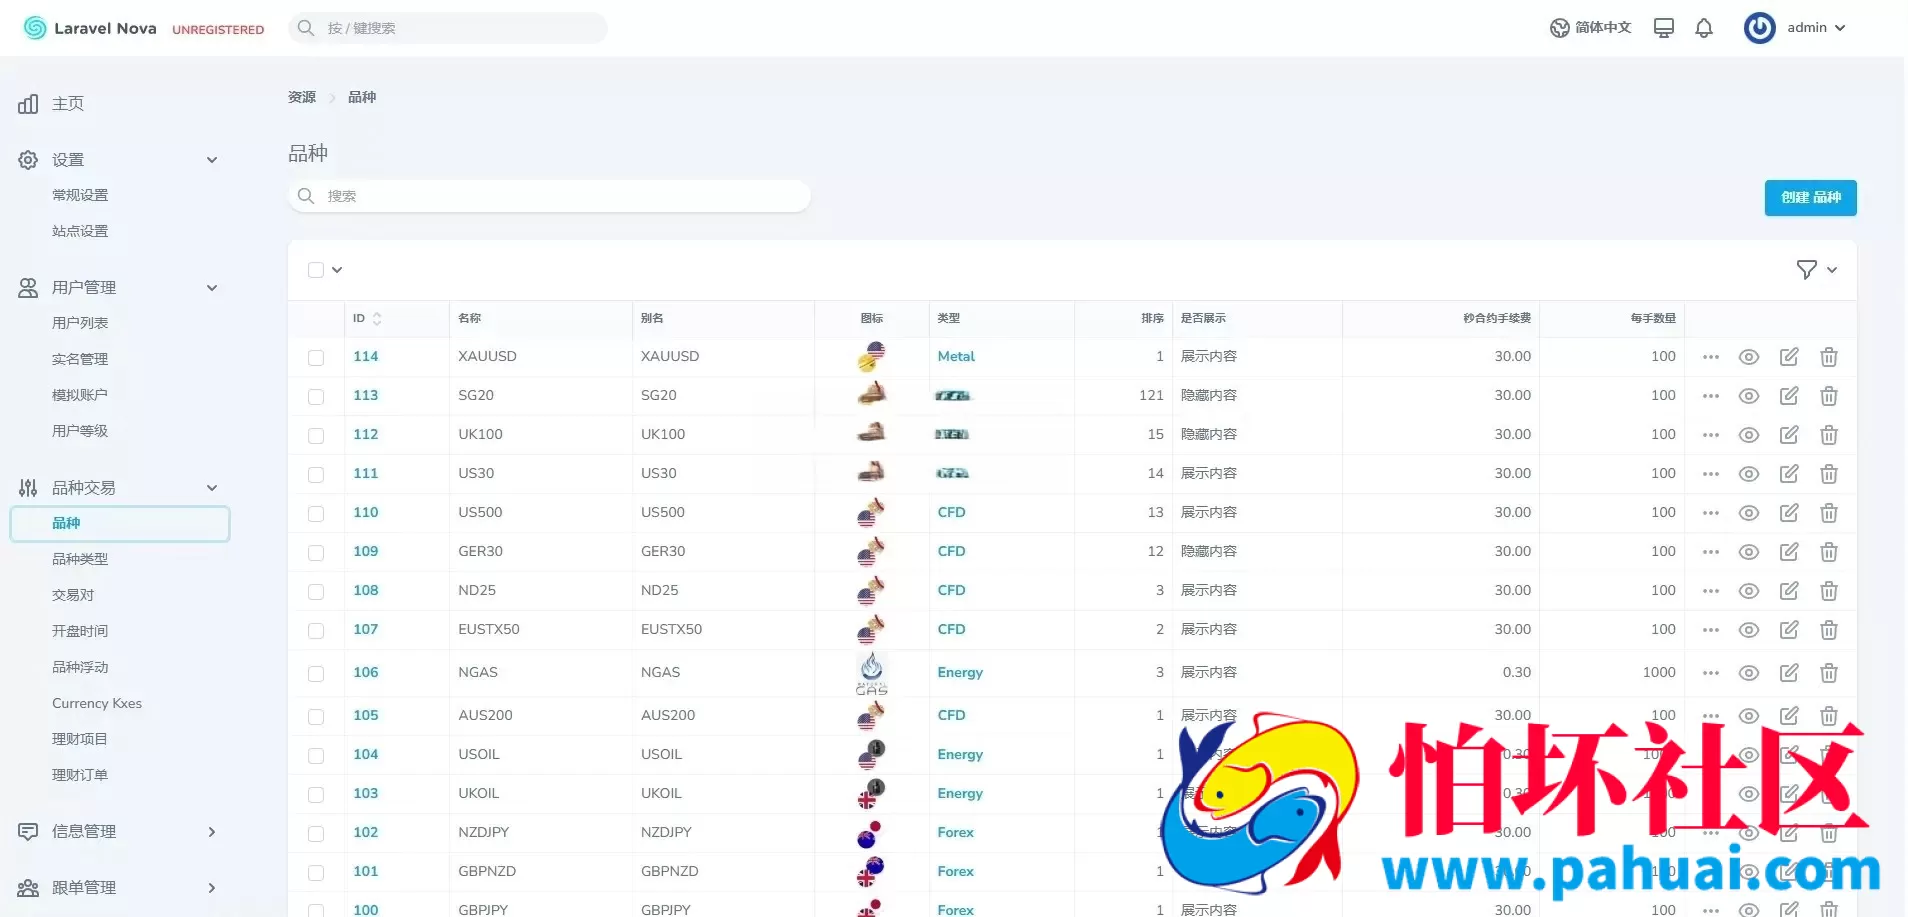Screen dimensions: 1908x917
Task: Open the filter funnel icon
Action: tap(1806, 270)
